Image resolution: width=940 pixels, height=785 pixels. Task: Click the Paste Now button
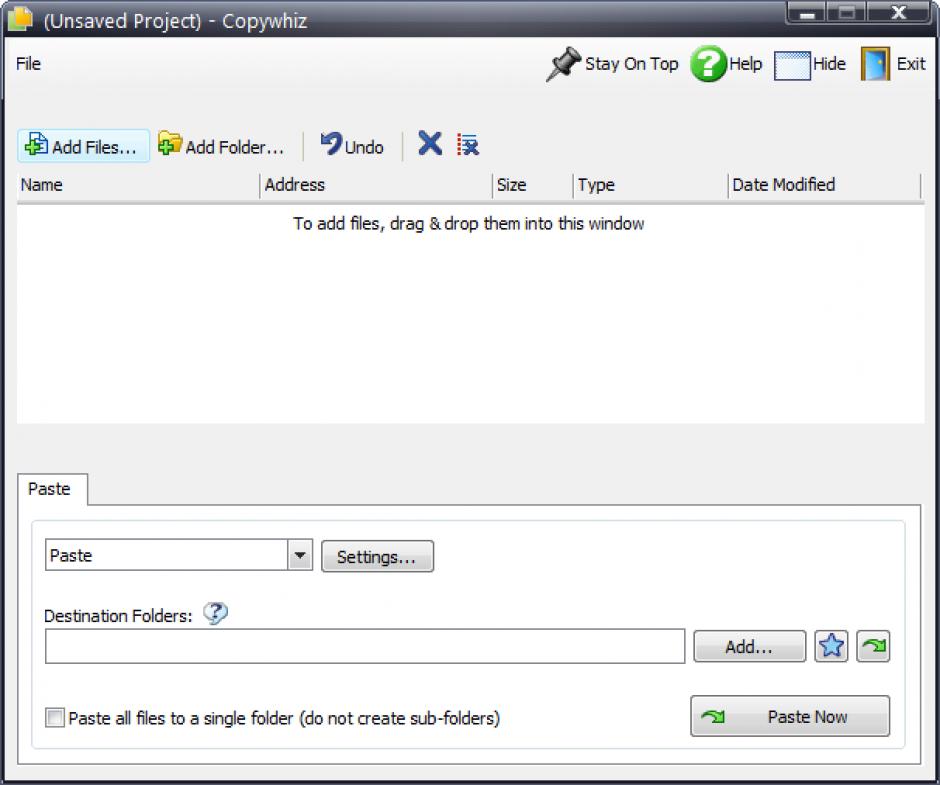coord(790,716)
